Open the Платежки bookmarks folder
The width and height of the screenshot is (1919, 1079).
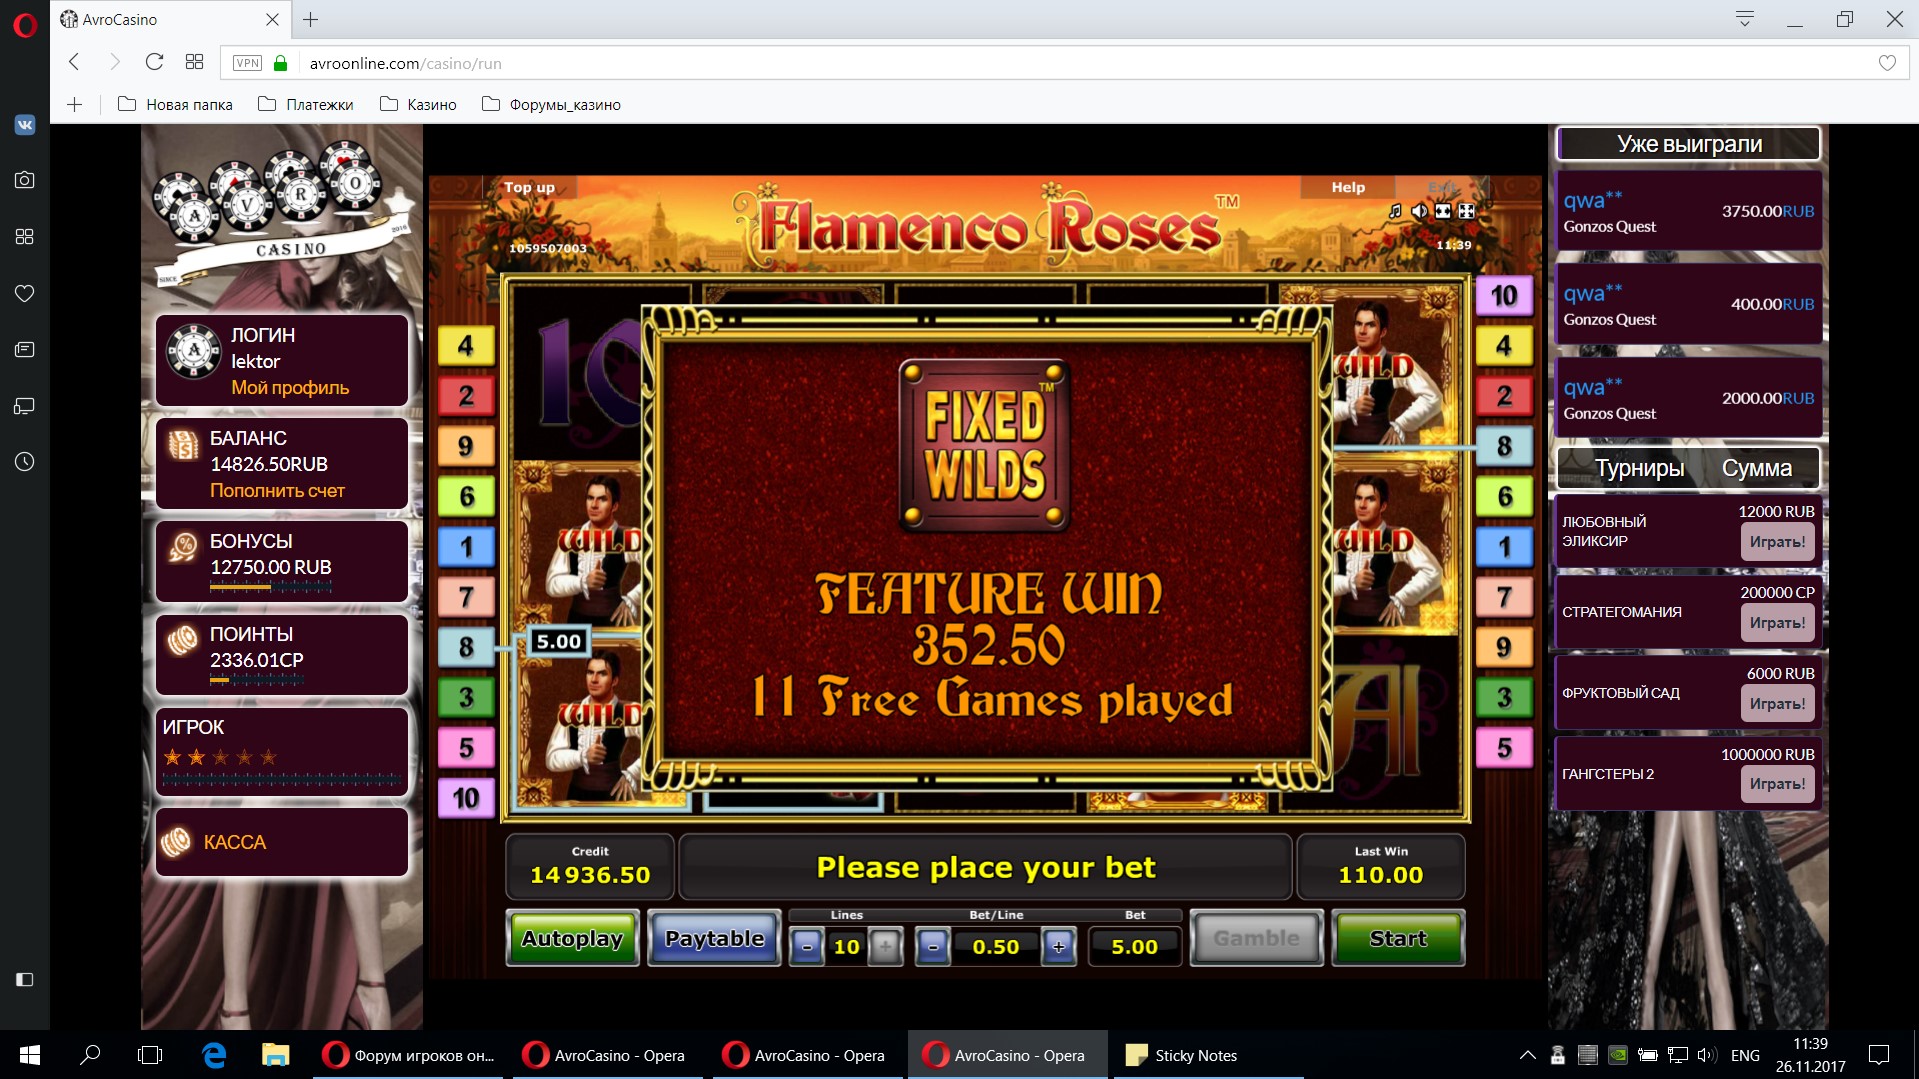[x=306, y=104]
